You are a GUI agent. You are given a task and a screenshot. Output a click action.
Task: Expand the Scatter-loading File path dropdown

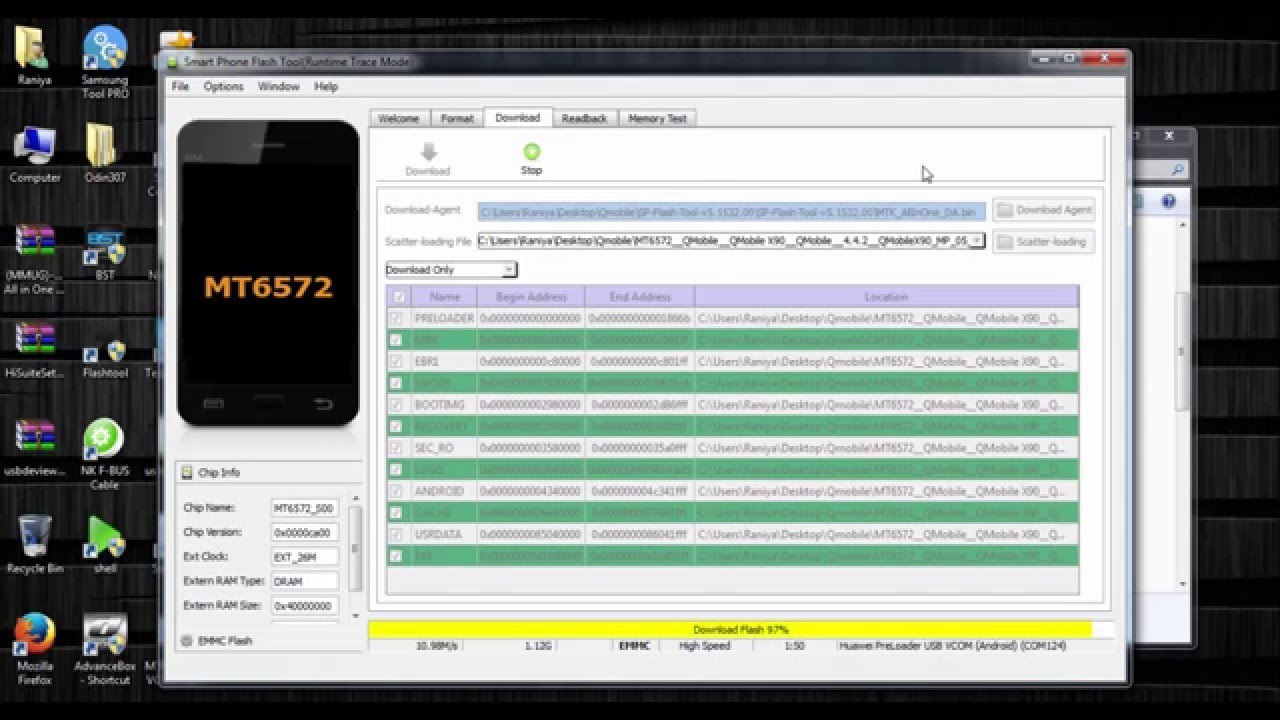click(x=977, y=240)
